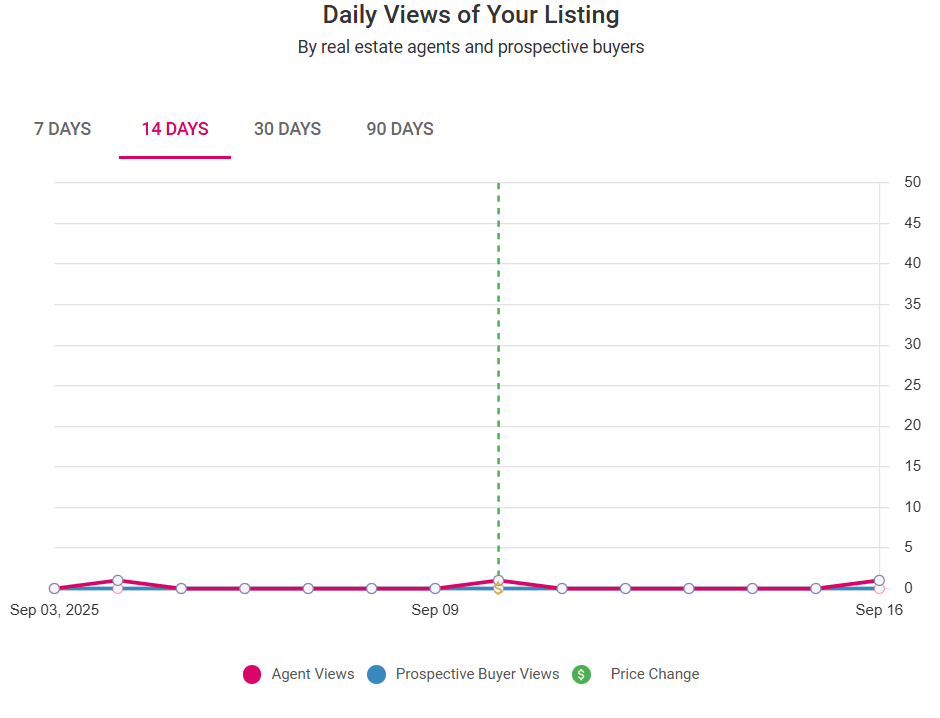Click the first data point at Sep 03
The image size is (940, 718).
point(54,588)
